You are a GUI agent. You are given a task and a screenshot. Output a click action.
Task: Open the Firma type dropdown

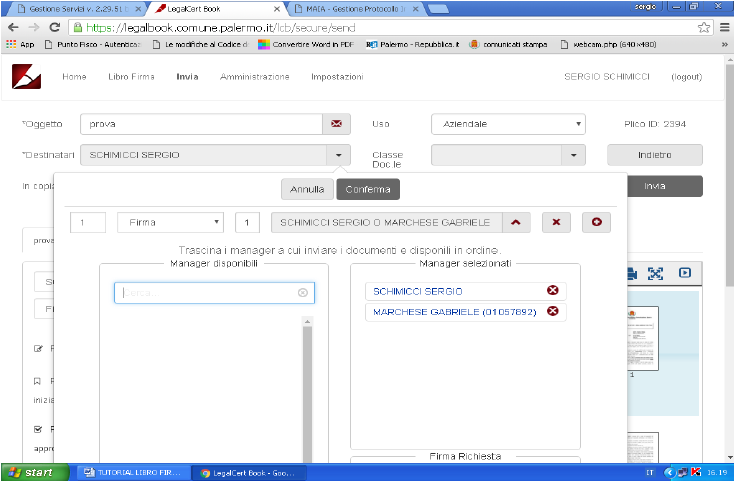pos(170,222)
